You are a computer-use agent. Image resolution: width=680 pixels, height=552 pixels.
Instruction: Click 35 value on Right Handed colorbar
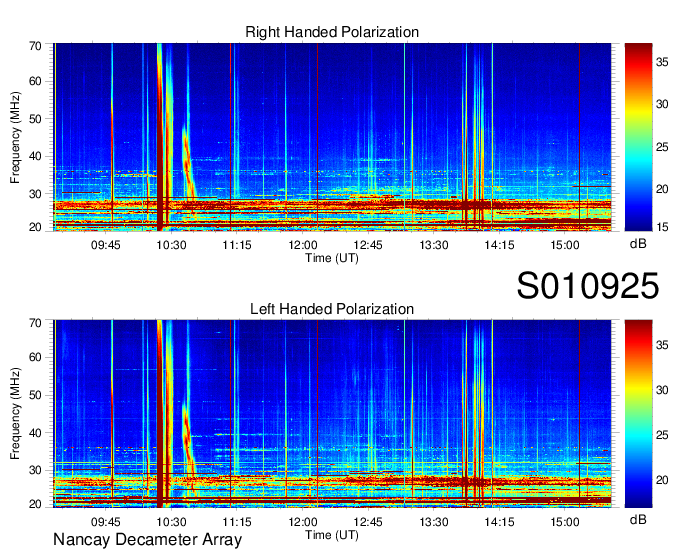(662, 62)
